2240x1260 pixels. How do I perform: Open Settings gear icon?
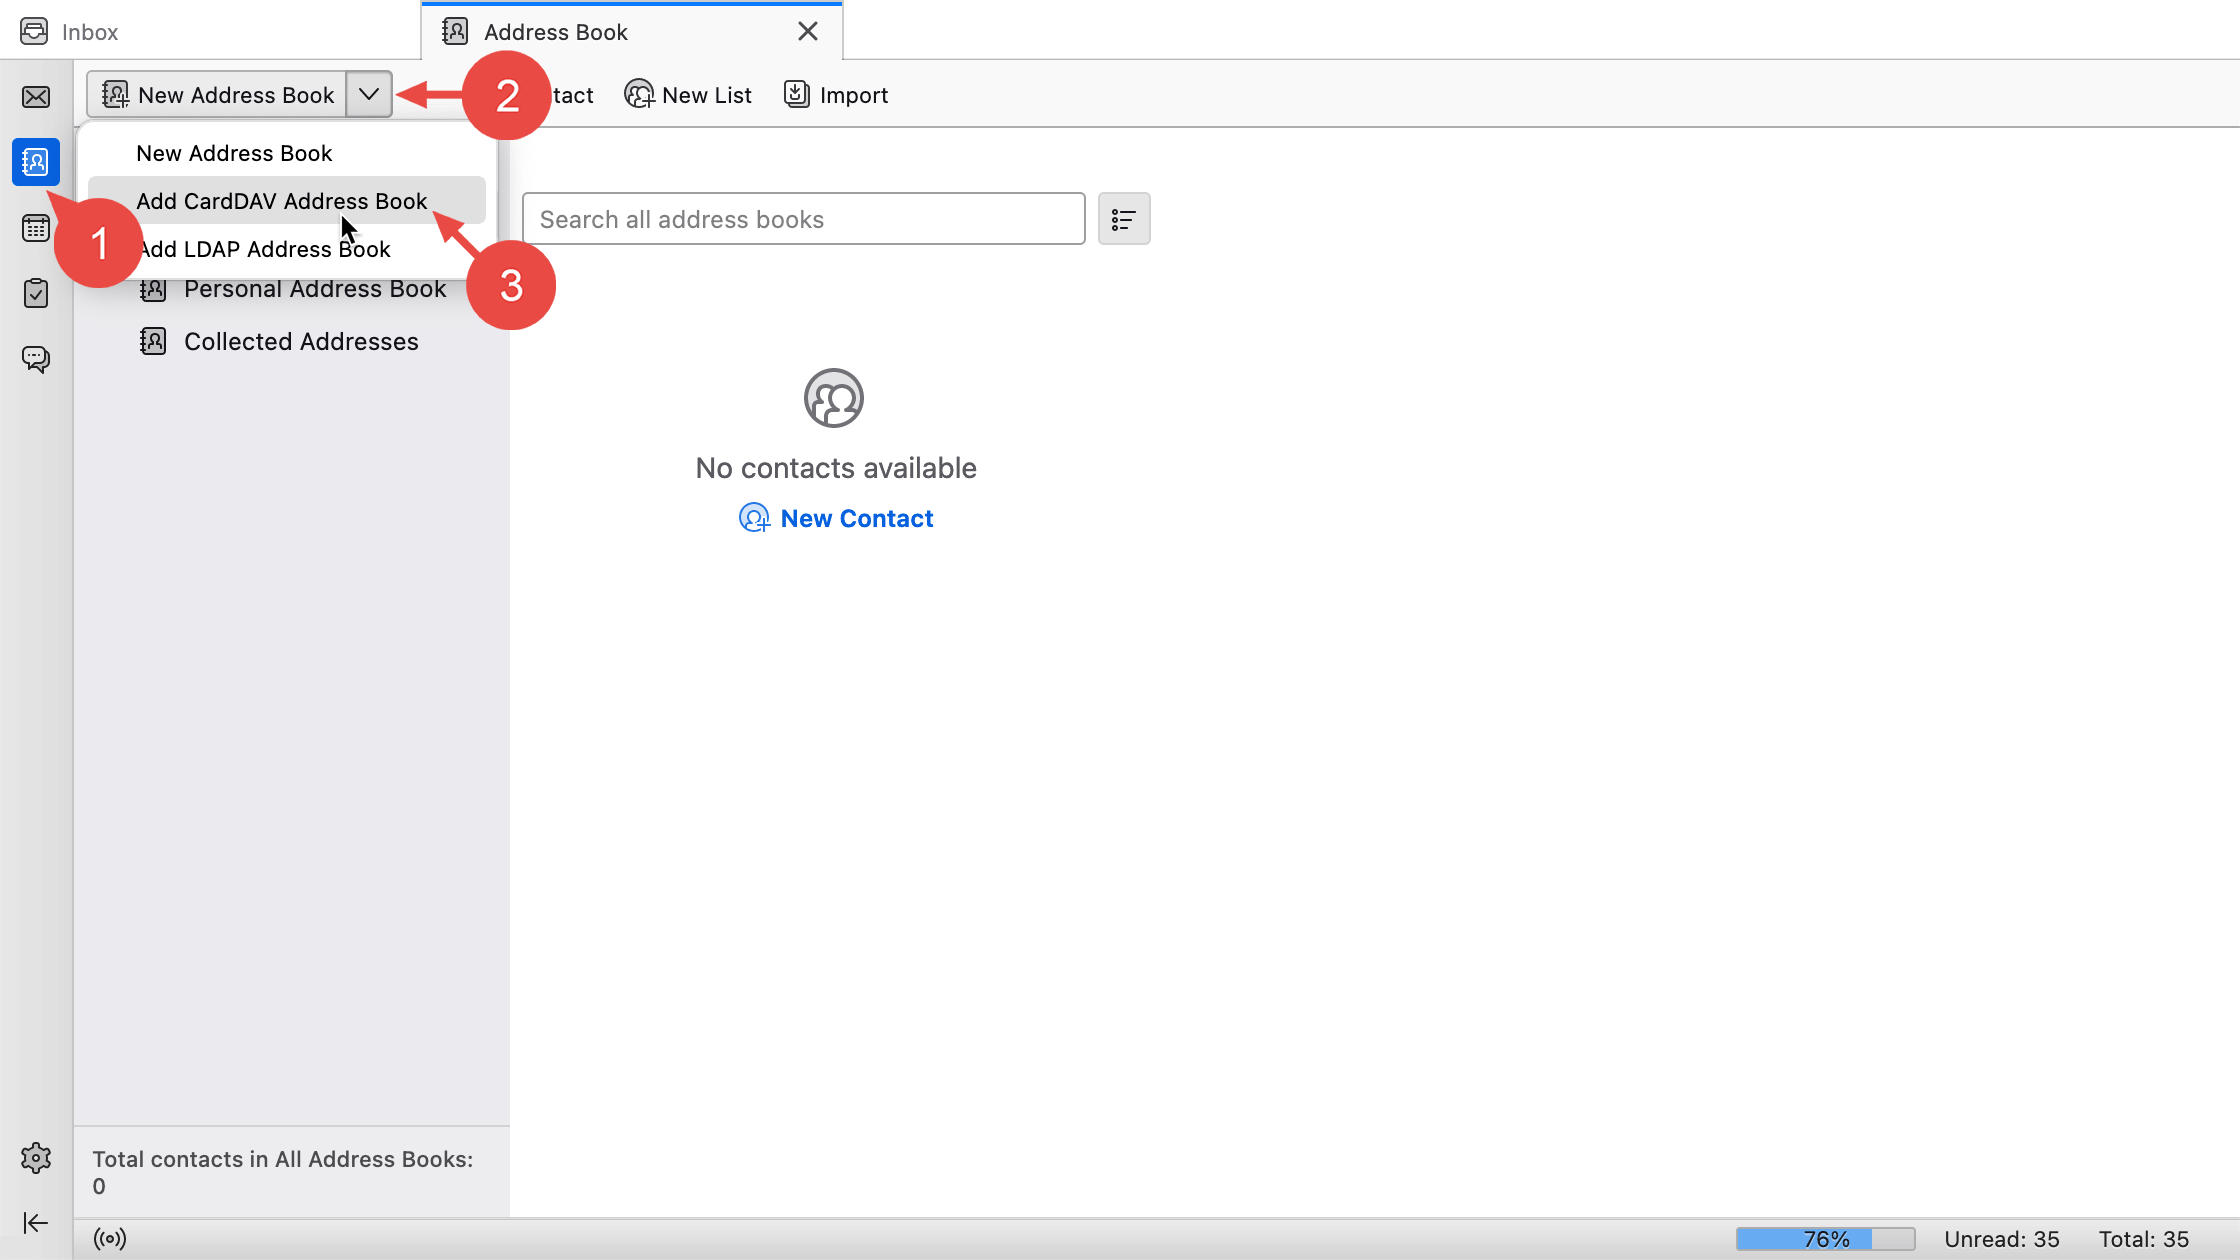(36, 1158)
